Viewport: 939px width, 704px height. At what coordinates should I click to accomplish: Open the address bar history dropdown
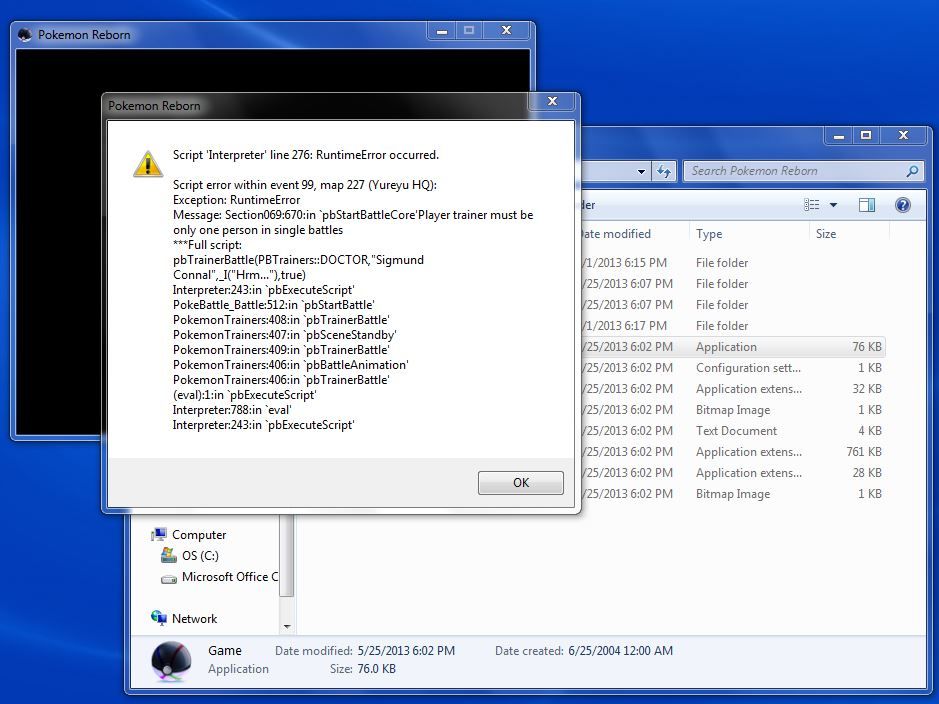point(641,172)
